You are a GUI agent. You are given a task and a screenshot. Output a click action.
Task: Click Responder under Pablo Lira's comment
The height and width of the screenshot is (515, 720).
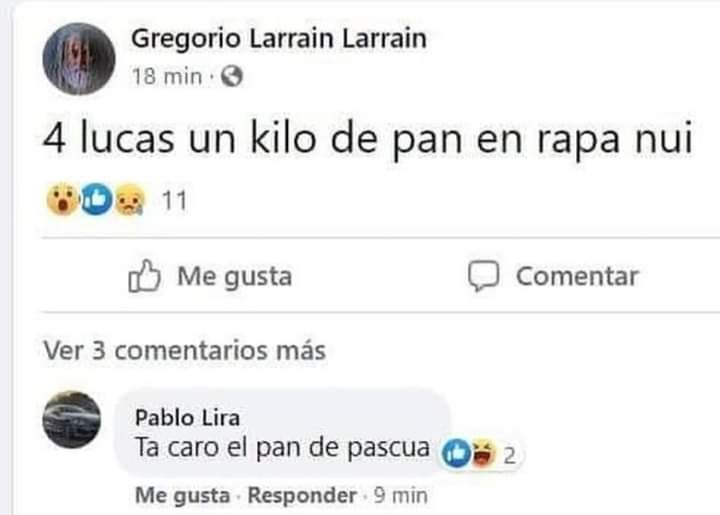[302, 496]
